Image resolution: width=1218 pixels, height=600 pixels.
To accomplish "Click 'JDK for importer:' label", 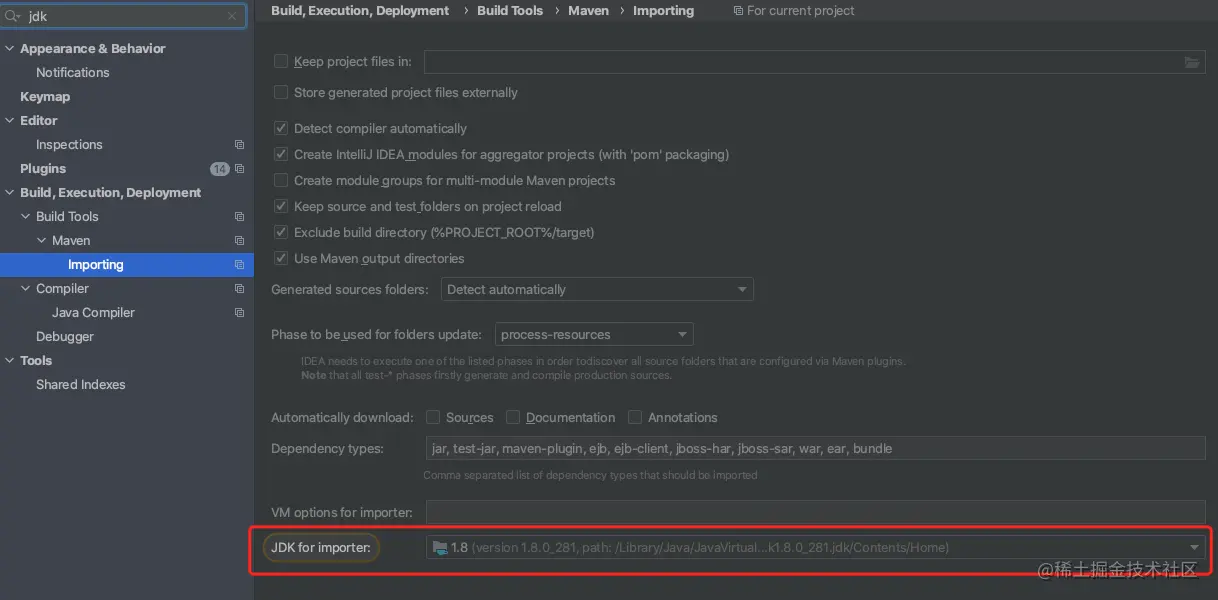I will pos(321,548).
